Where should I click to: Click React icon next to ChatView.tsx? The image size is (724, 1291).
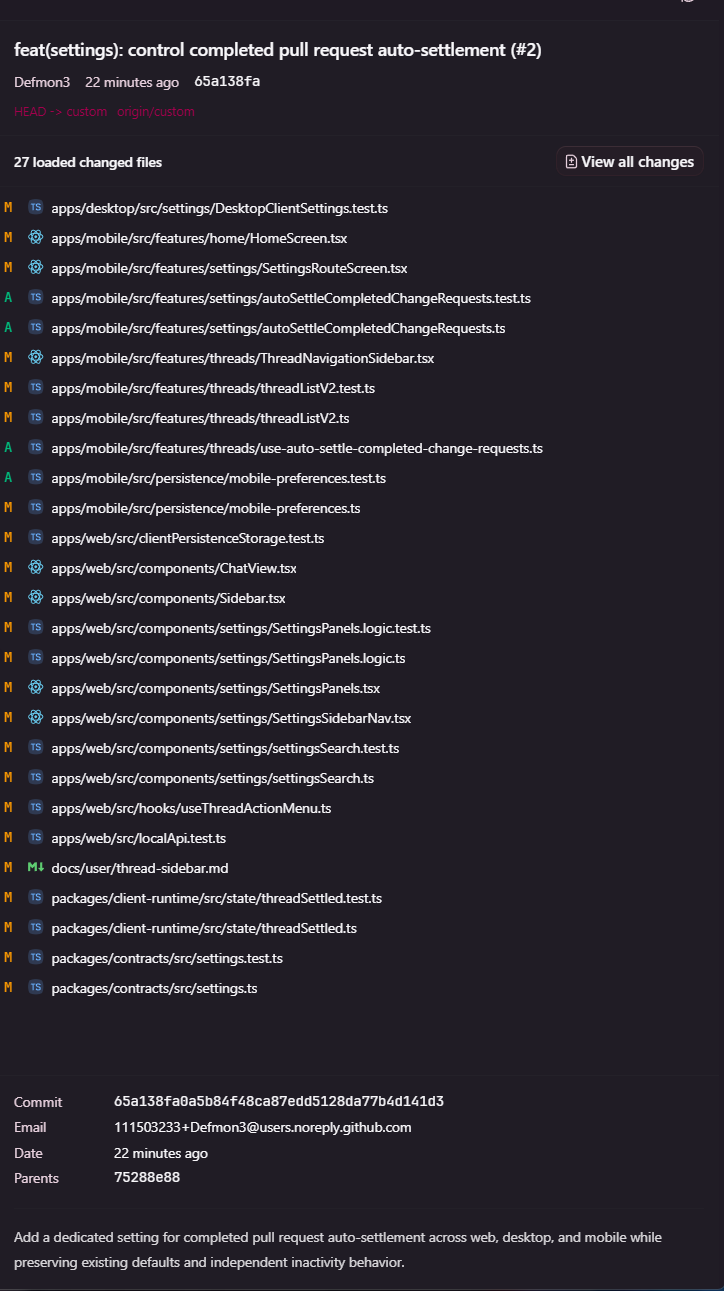(36, 568)
